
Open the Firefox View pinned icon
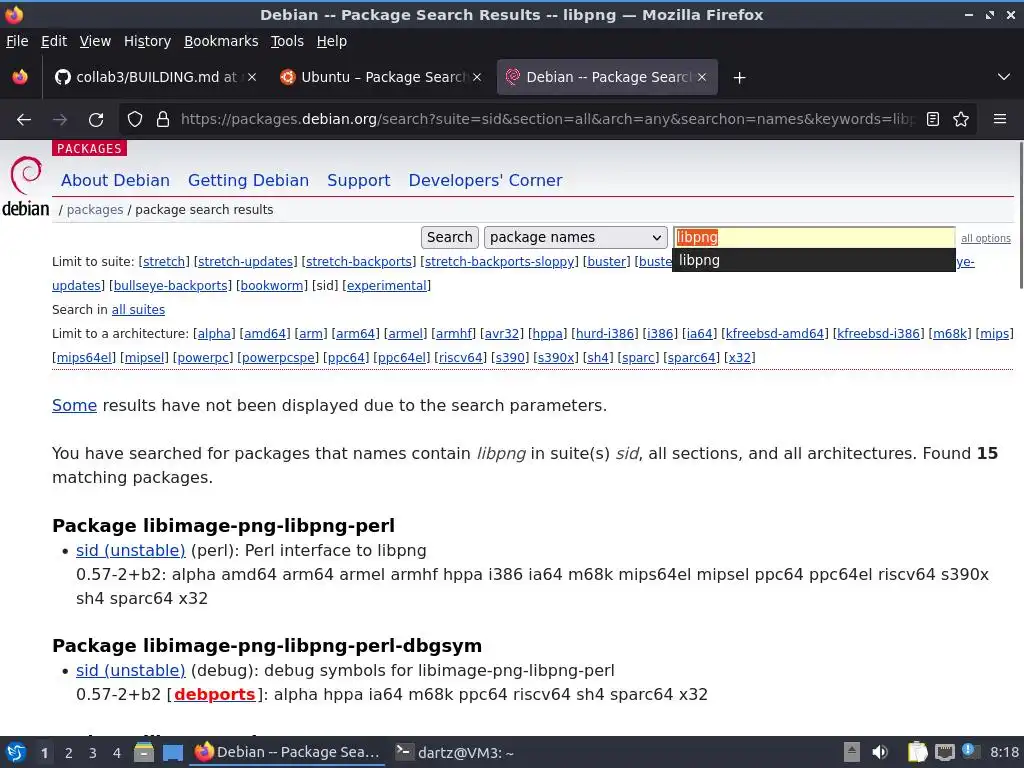(x=20, y=77)
